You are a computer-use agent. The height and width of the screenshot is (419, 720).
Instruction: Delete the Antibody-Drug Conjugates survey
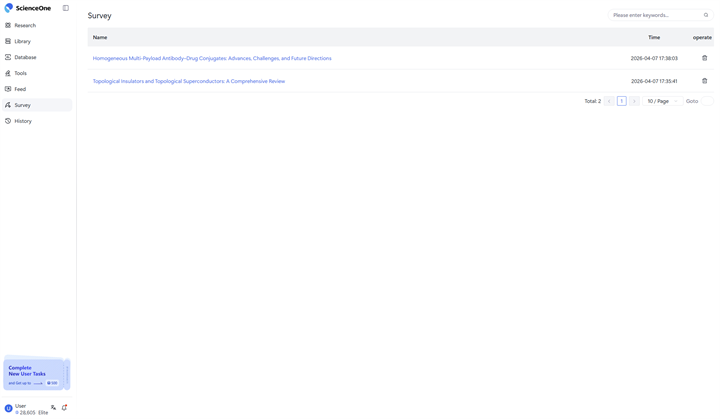point(704,58)
